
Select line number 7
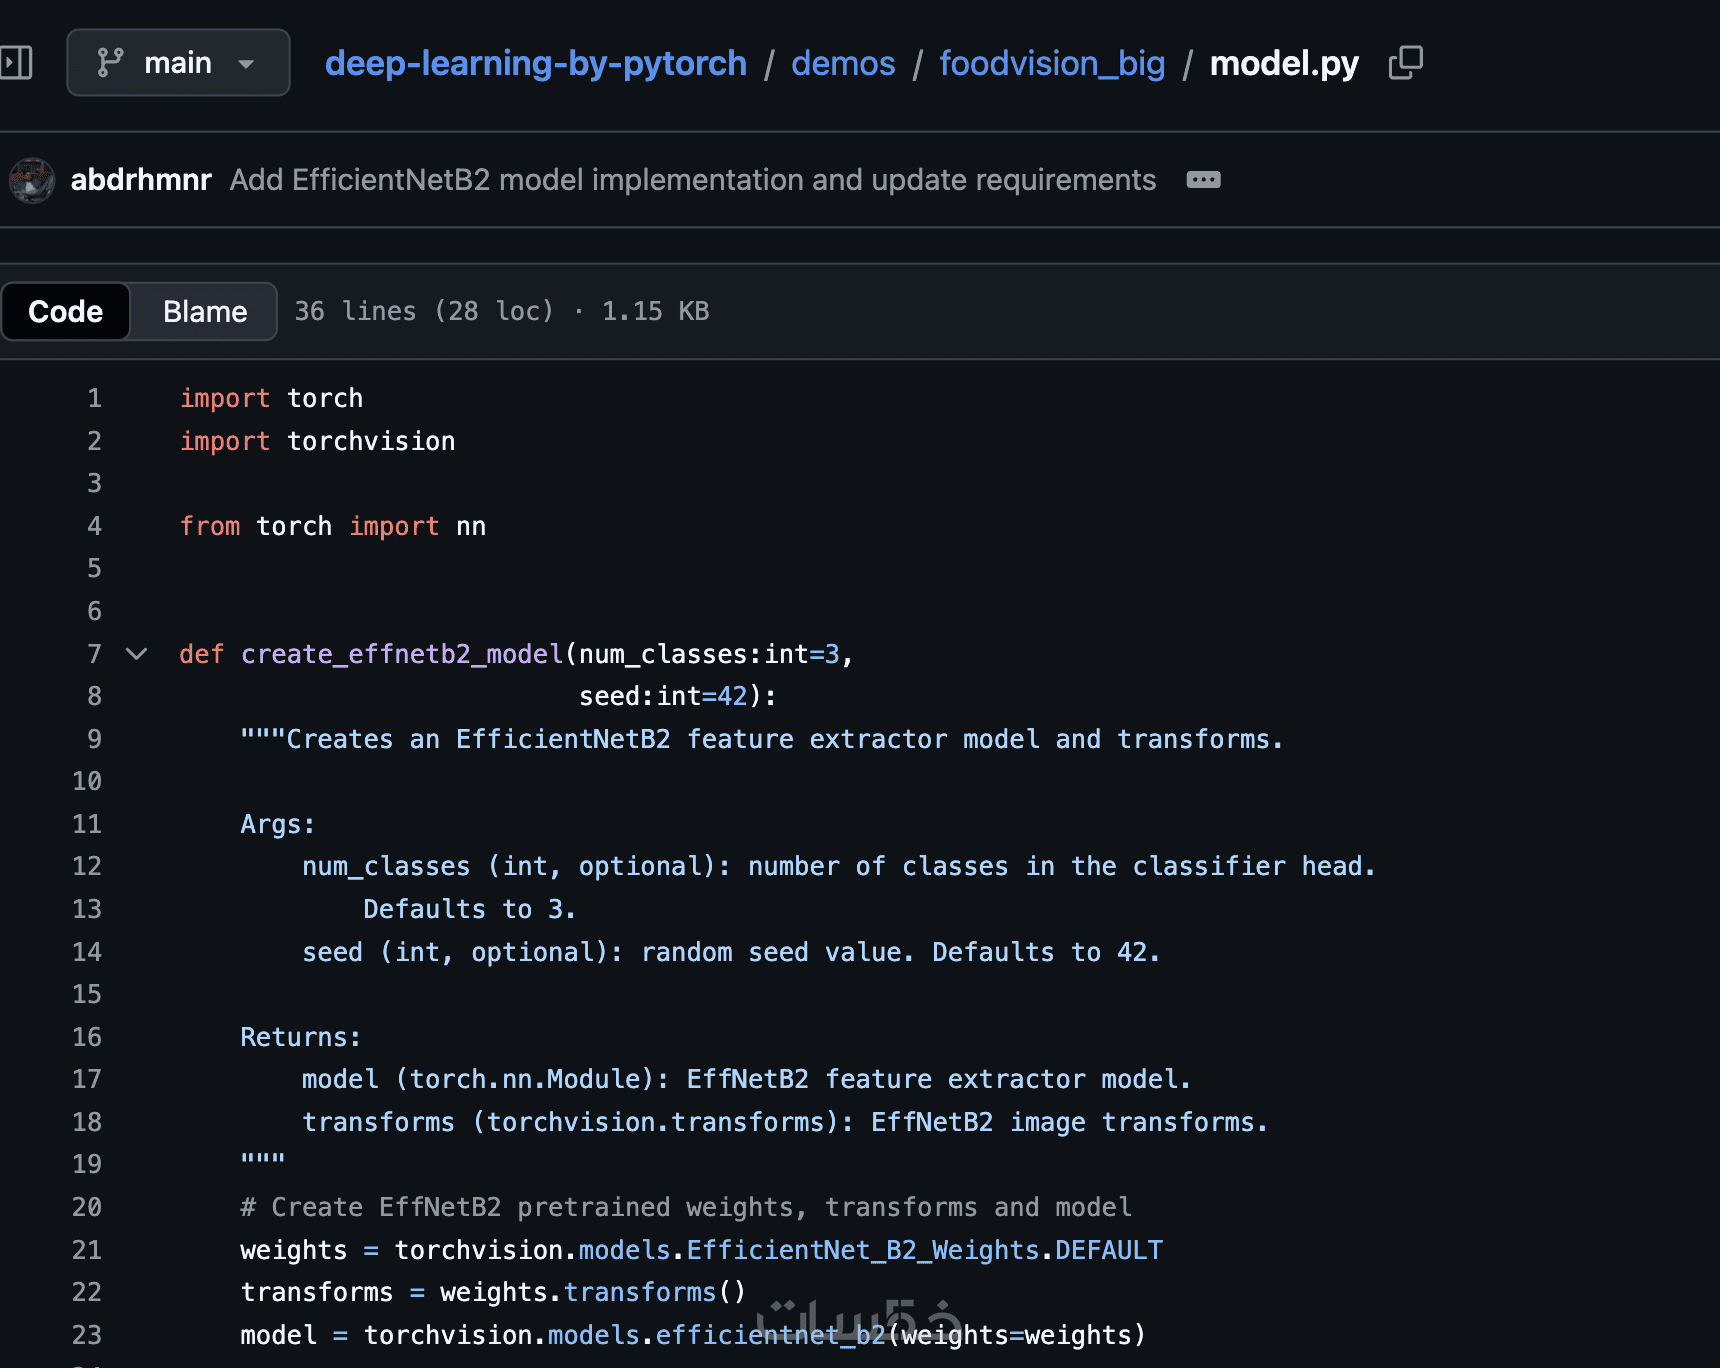[94, 654]
